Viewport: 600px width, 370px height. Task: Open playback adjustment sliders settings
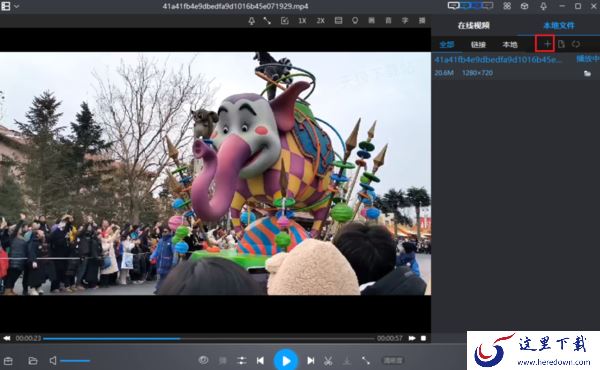[x=241, y=360]
